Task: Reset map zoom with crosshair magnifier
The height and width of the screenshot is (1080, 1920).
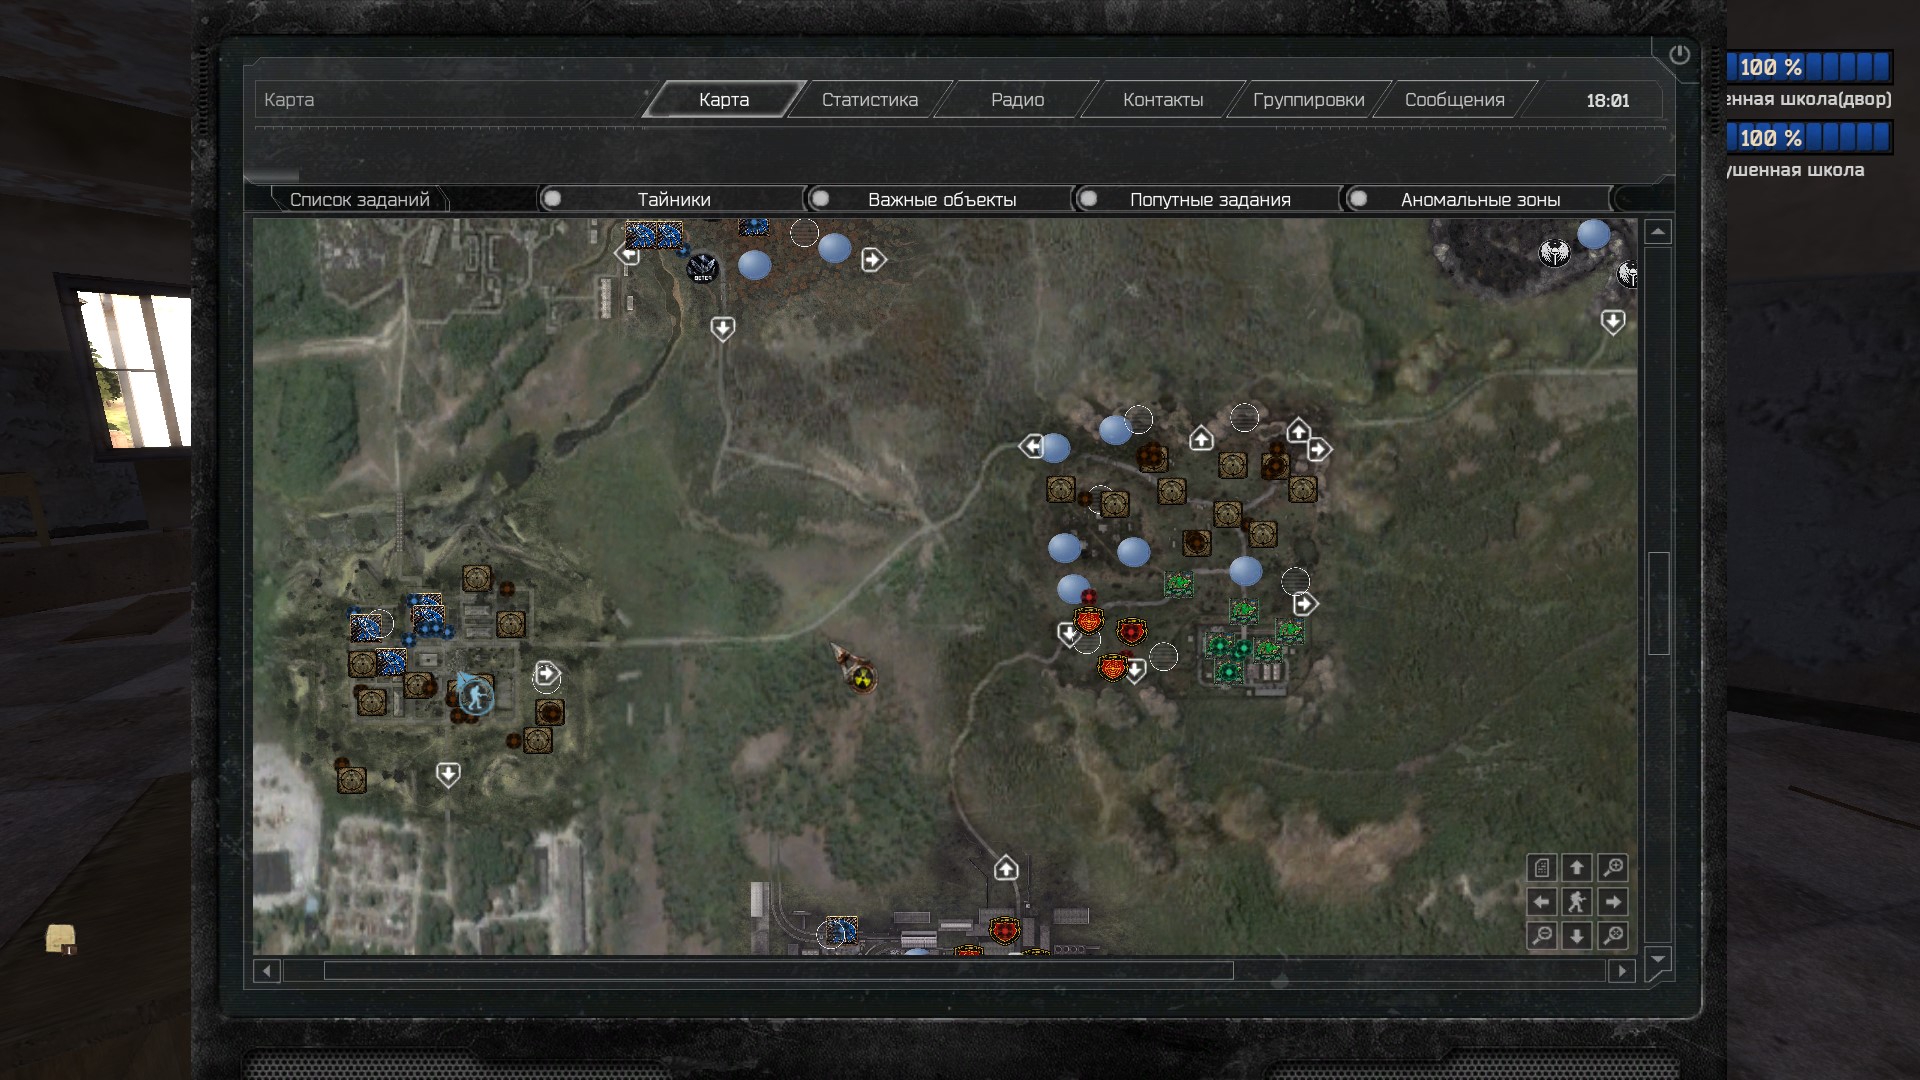Action: [1613, 936]
